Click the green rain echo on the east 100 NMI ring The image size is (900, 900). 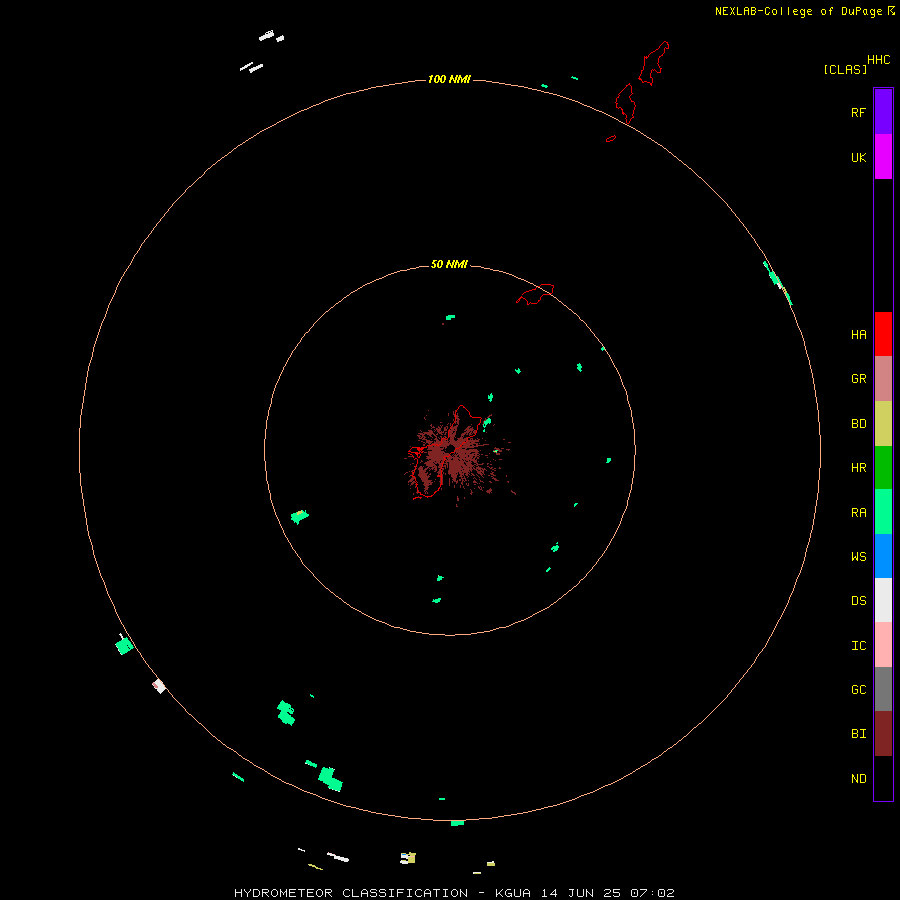(777, 282)
